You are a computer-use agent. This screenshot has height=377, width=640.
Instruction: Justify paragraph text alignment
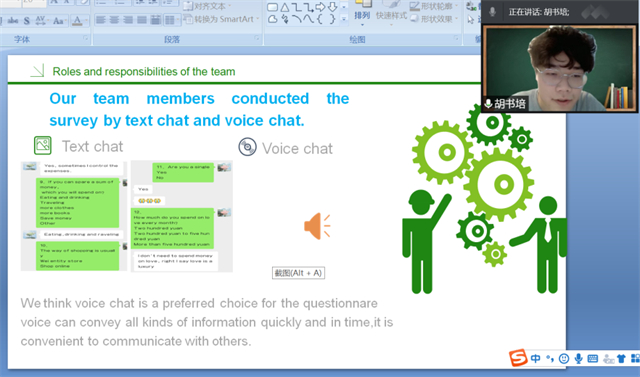coord(142,20)
